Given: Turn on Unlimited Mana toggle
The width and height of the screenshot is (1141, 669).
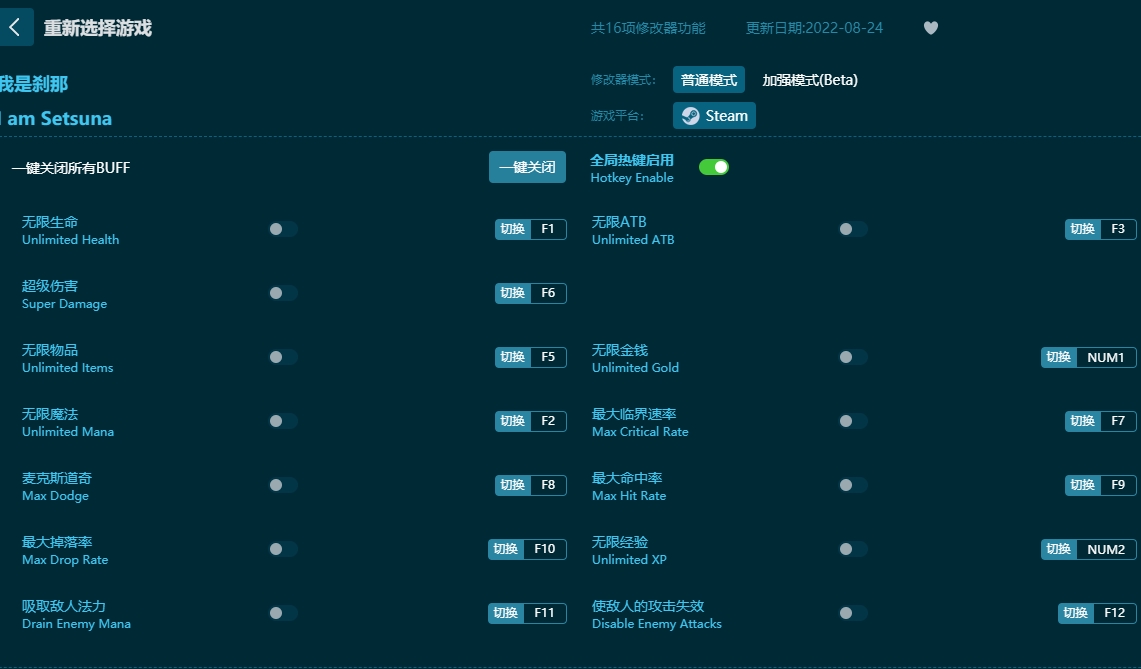Looking at the screenshot, I should point(283,421).
